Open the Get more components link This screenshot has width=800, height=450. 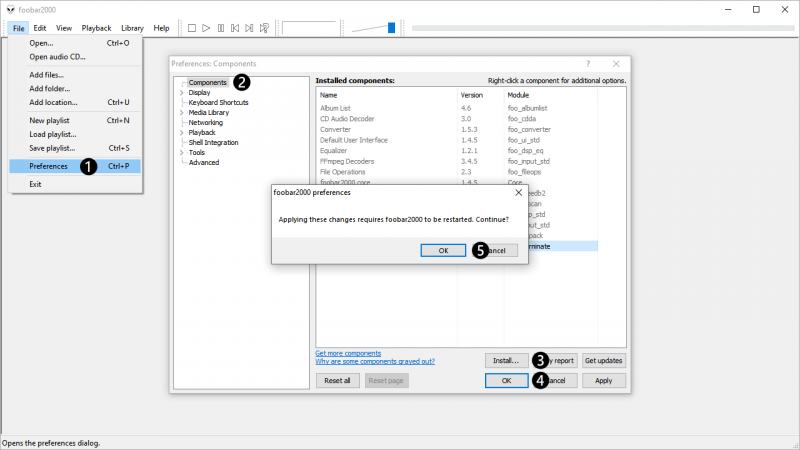(x=348, y=353)
